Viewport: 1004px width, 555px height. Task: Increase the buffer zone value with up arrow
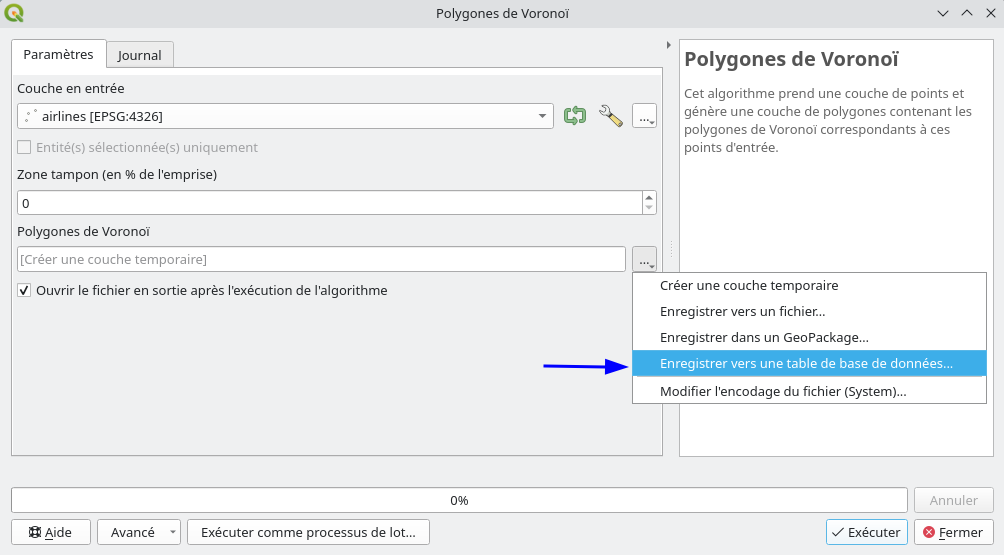649,198
